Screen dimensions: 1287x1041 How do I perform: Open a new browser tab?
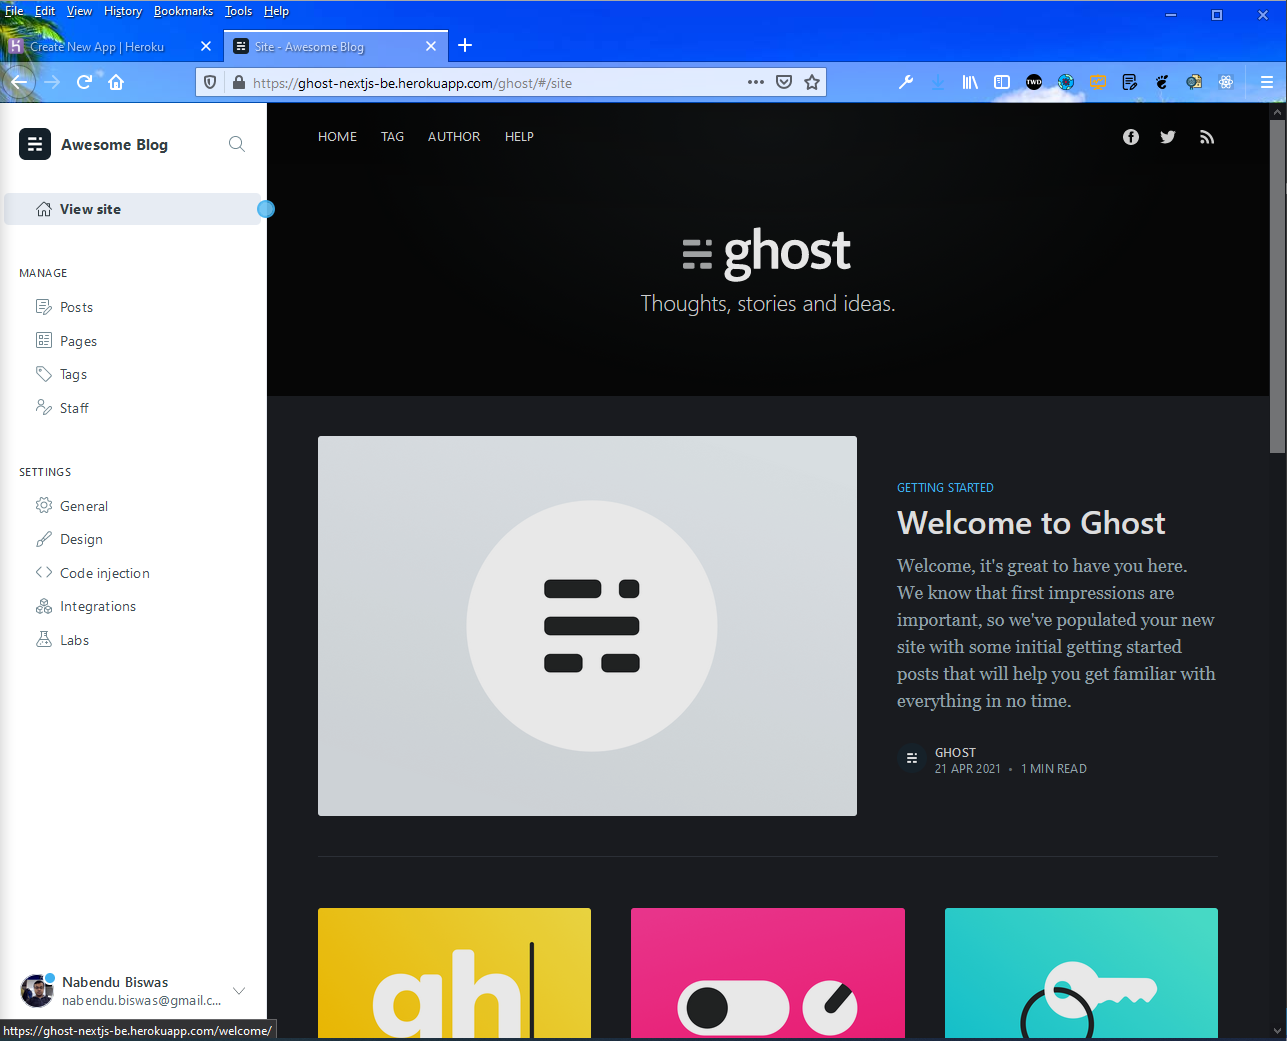click(x=465, y=45)
